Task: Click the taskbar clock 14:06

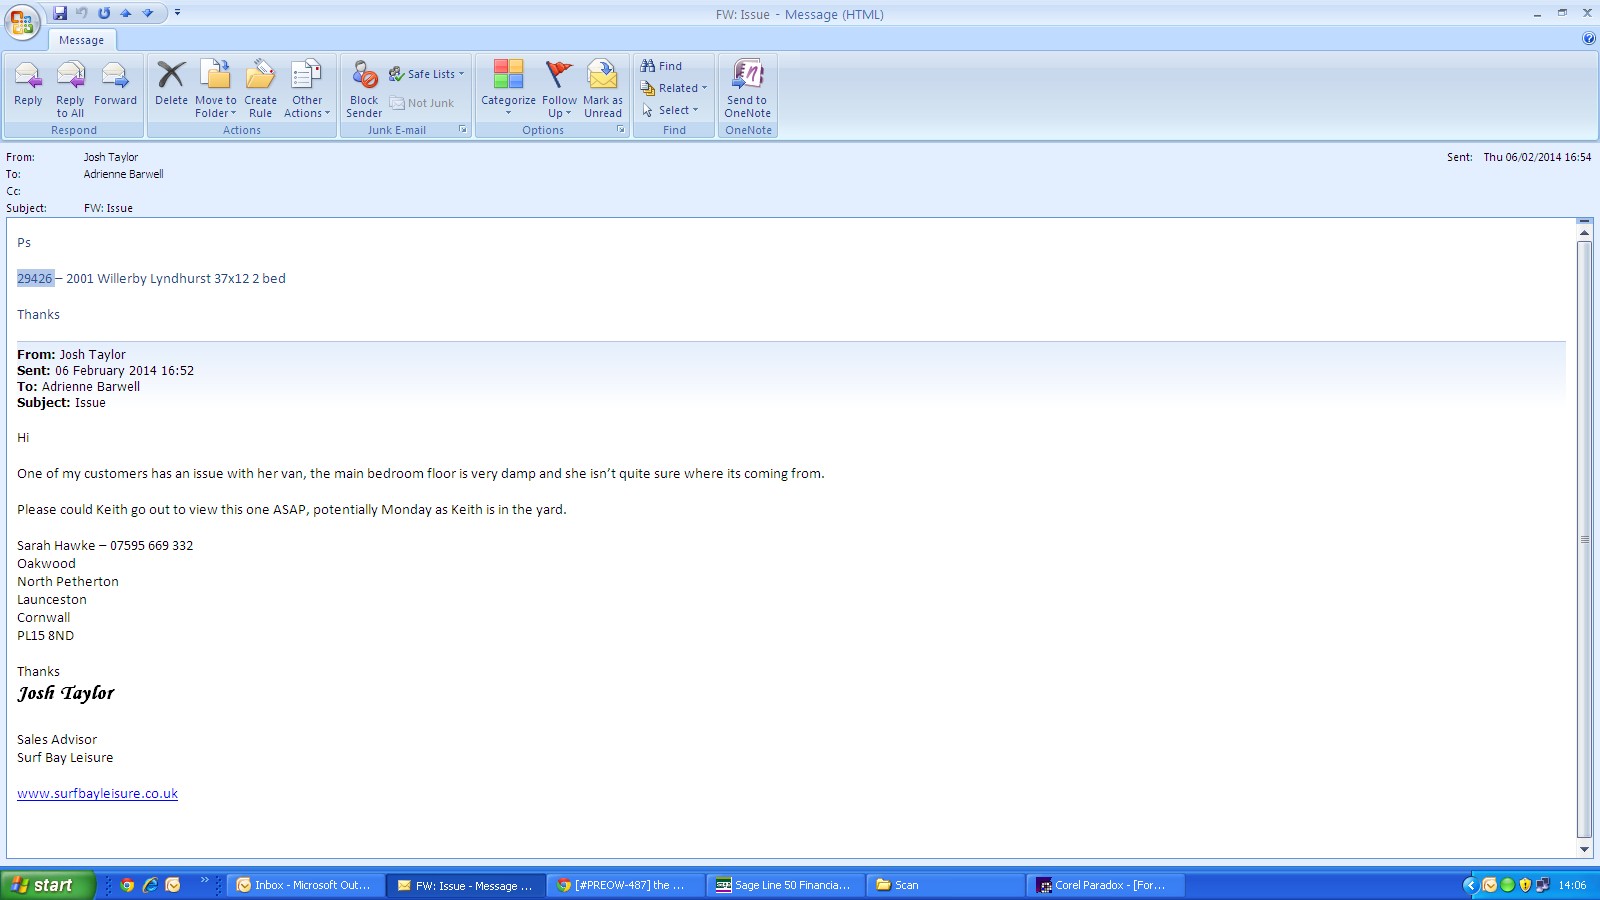Action: tap(1572, 885)
